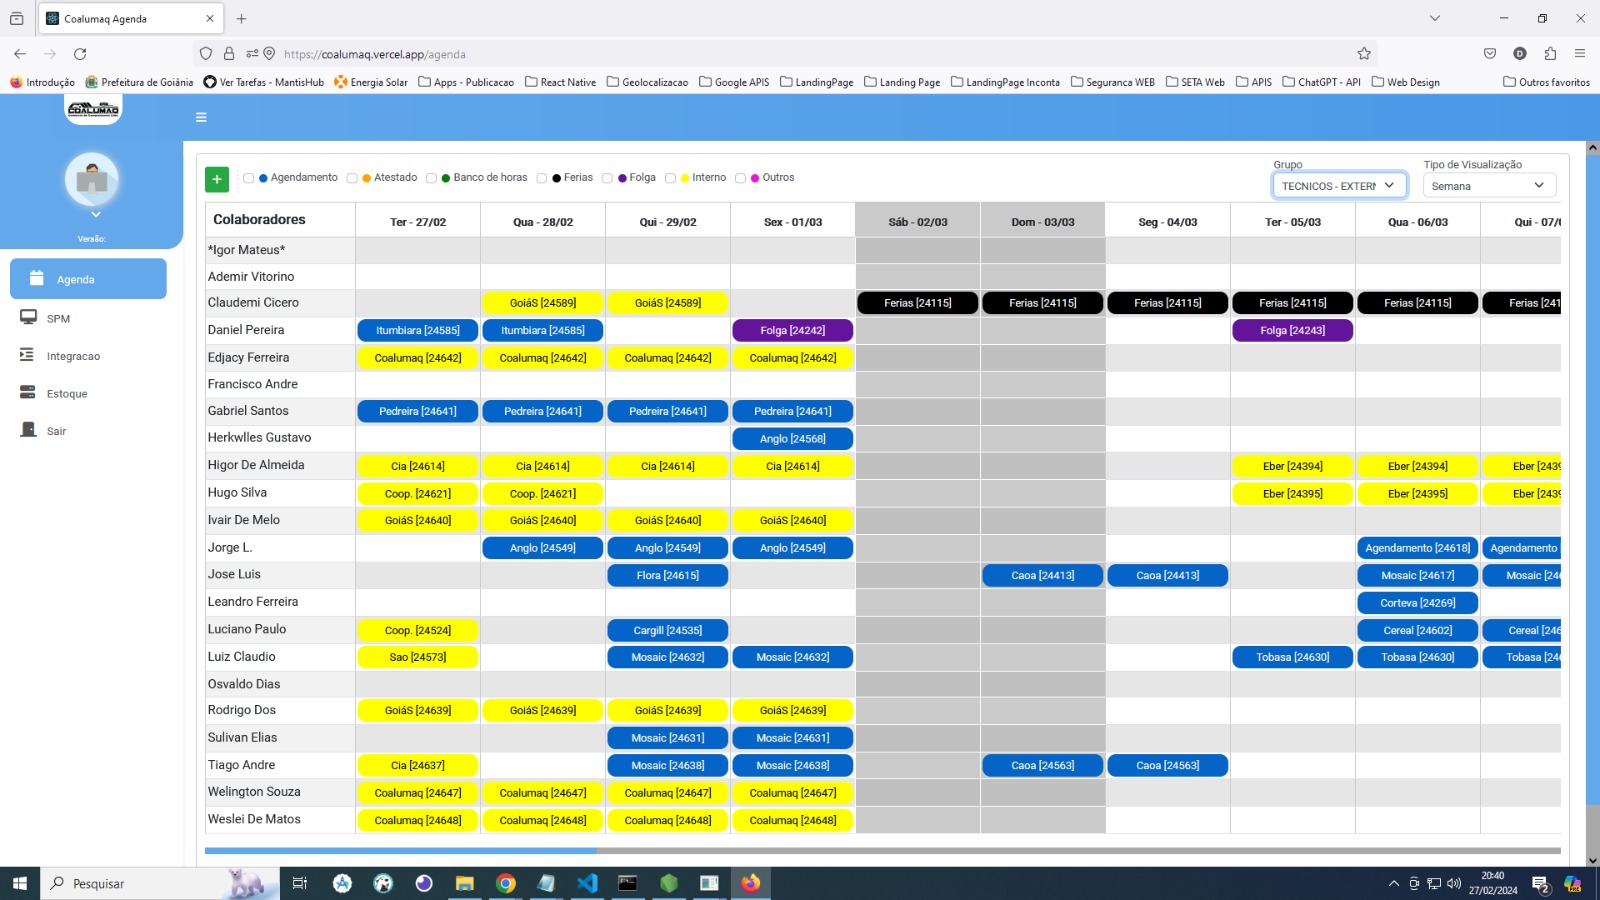The image size is (1600, 900).
Task: Click the Windows Start button
Action: pyautogui.click(x=19, y=883)
